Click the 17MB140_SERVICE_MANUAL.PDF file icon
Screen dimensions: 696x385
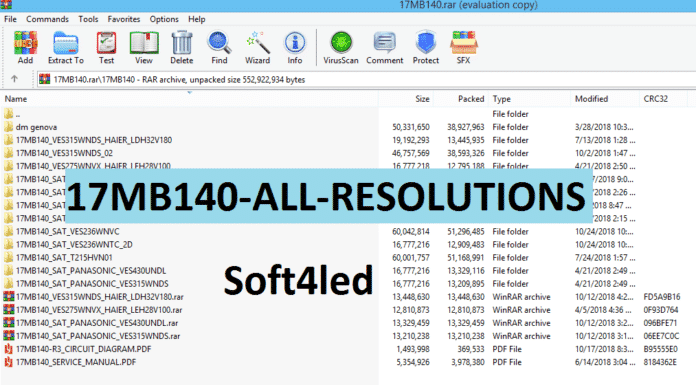tap(8, 362)
